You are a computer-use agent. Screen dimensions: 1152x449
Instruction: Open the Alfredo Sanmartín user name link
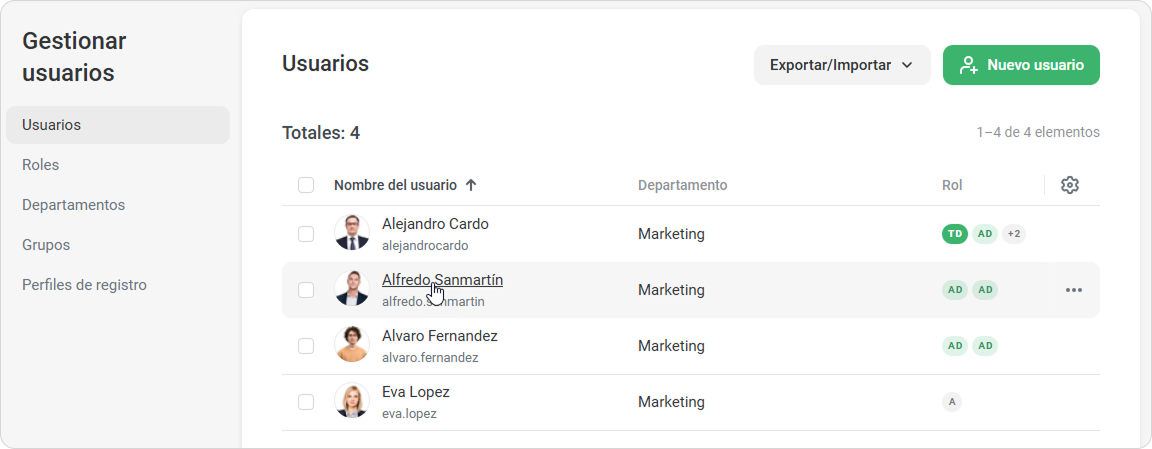click(x=442, y=280)
